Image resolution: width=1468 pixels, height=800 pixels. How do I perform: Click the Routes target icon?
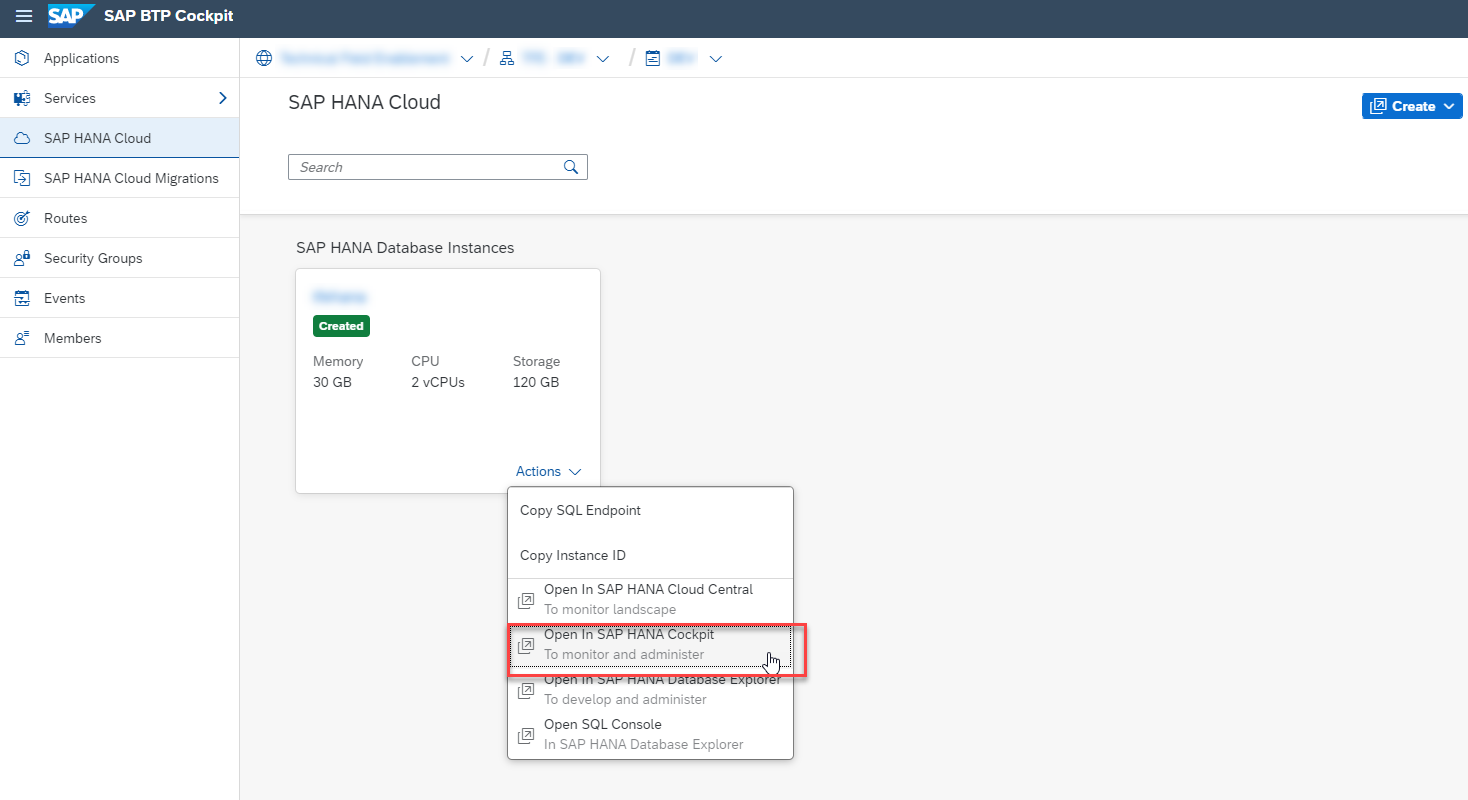[x=22, y=218]
